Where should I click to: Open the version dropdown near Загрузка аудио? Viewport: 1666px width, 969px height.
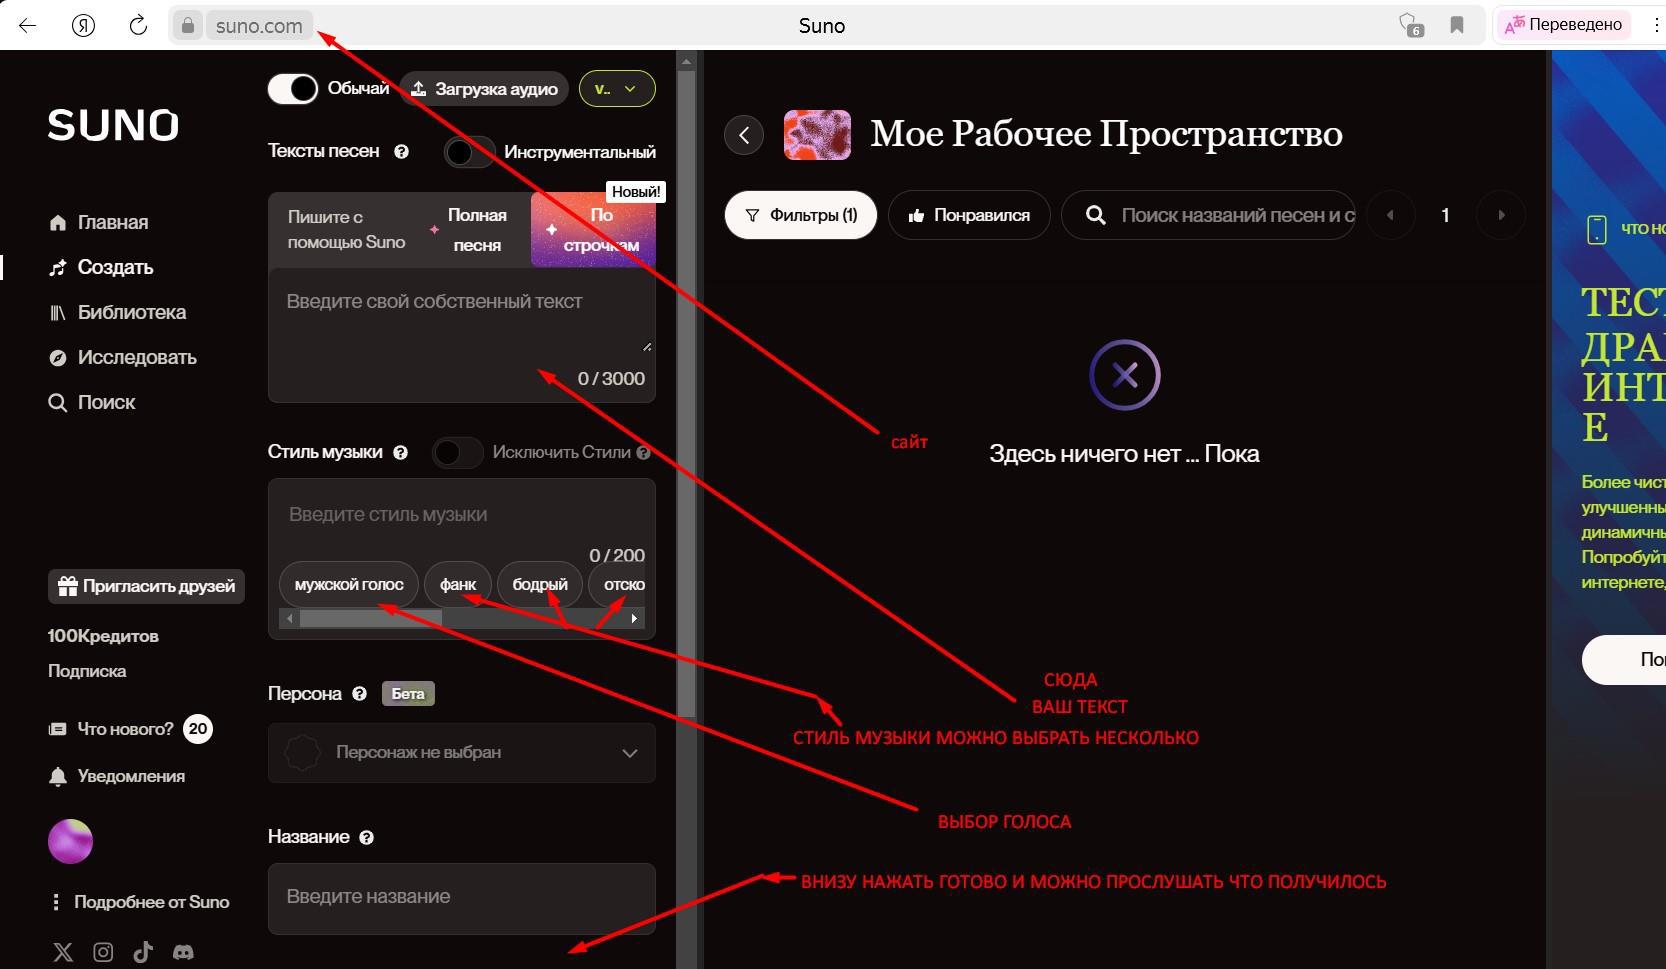point(617,89)
